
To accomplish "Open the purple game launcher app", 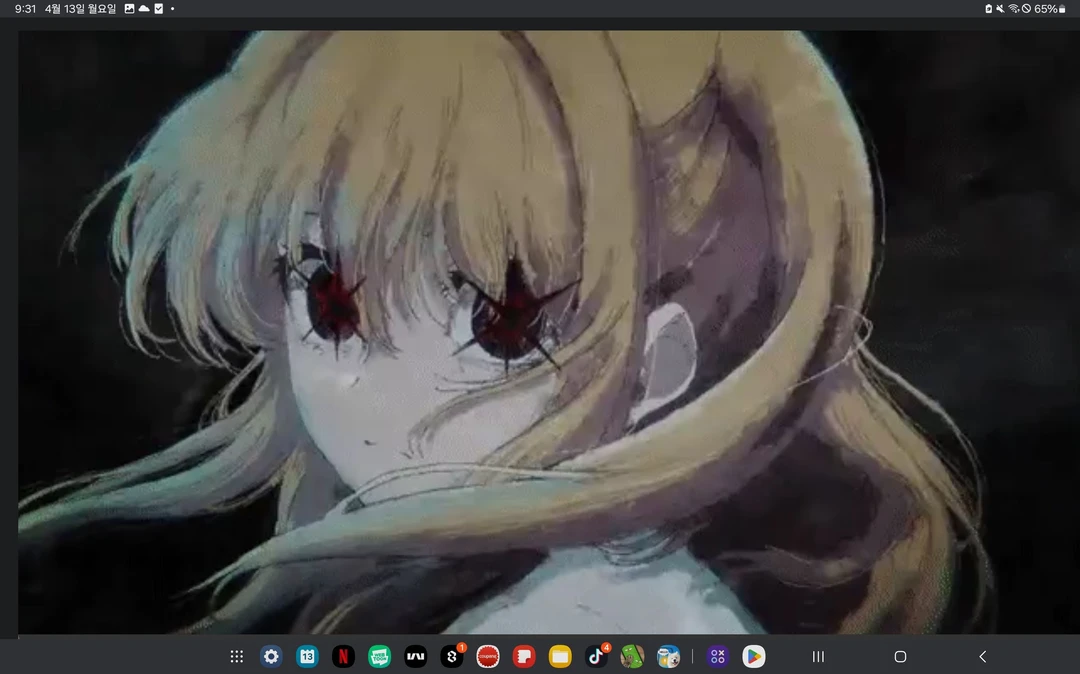I will pos(717,657).
